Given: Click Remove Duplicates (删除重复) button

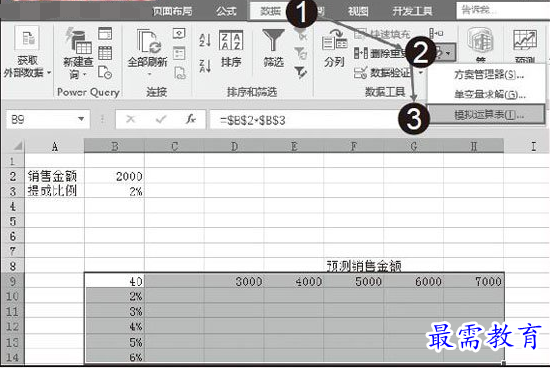Looking at the screenshot, I should (x=381, y=53).
